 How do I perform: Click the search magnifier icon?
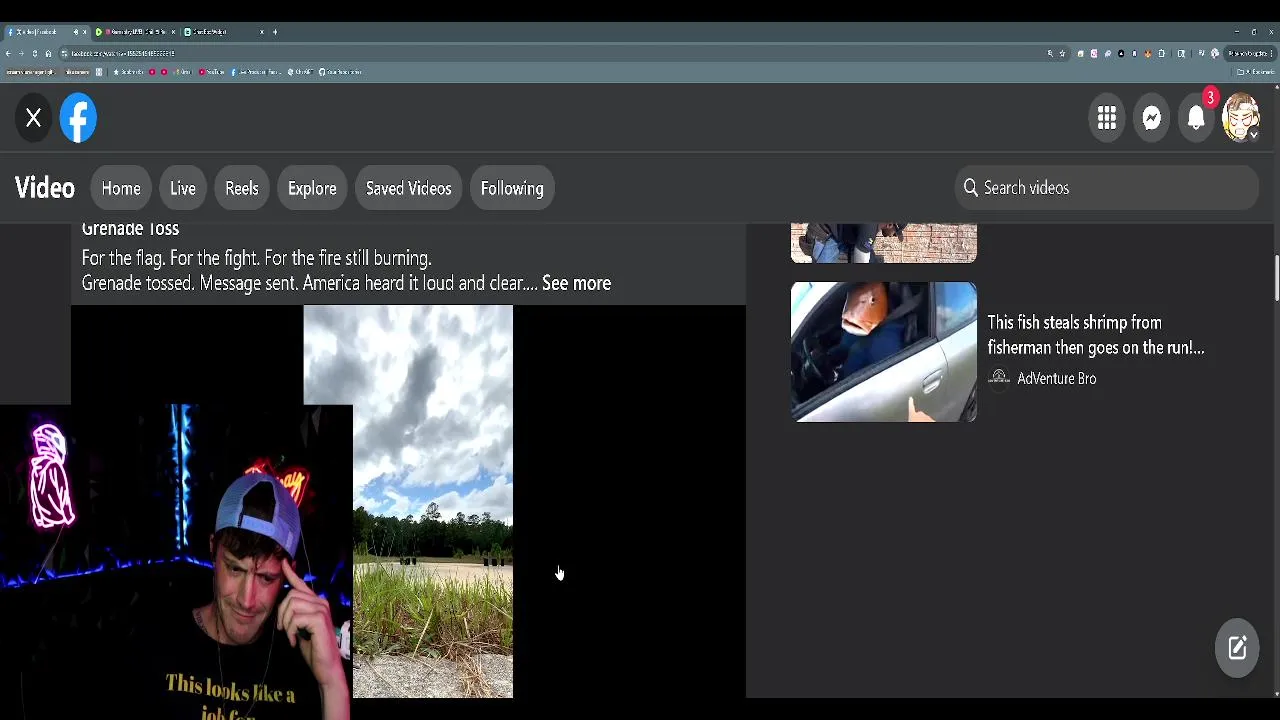970,188
